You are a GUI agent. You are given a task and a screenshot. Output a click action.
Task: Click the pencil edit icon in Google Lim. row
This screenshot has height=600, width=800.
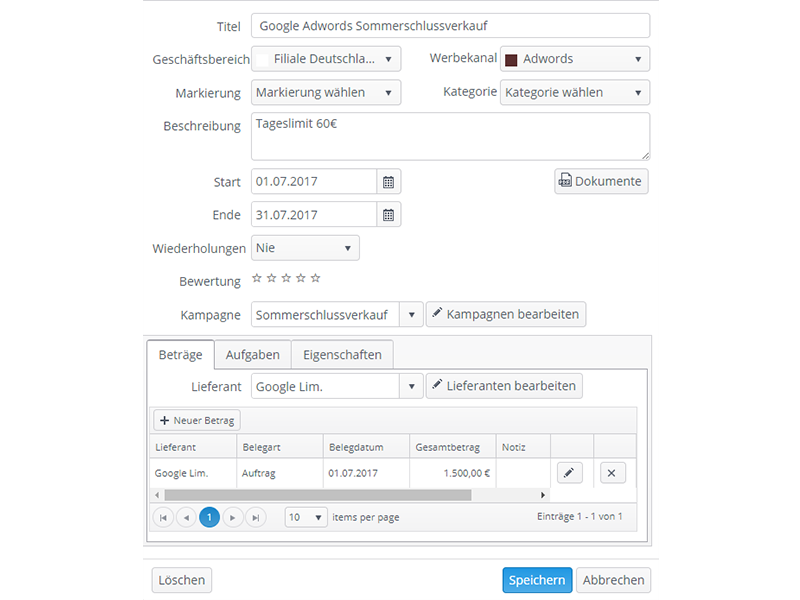click(x=569, y=473)
